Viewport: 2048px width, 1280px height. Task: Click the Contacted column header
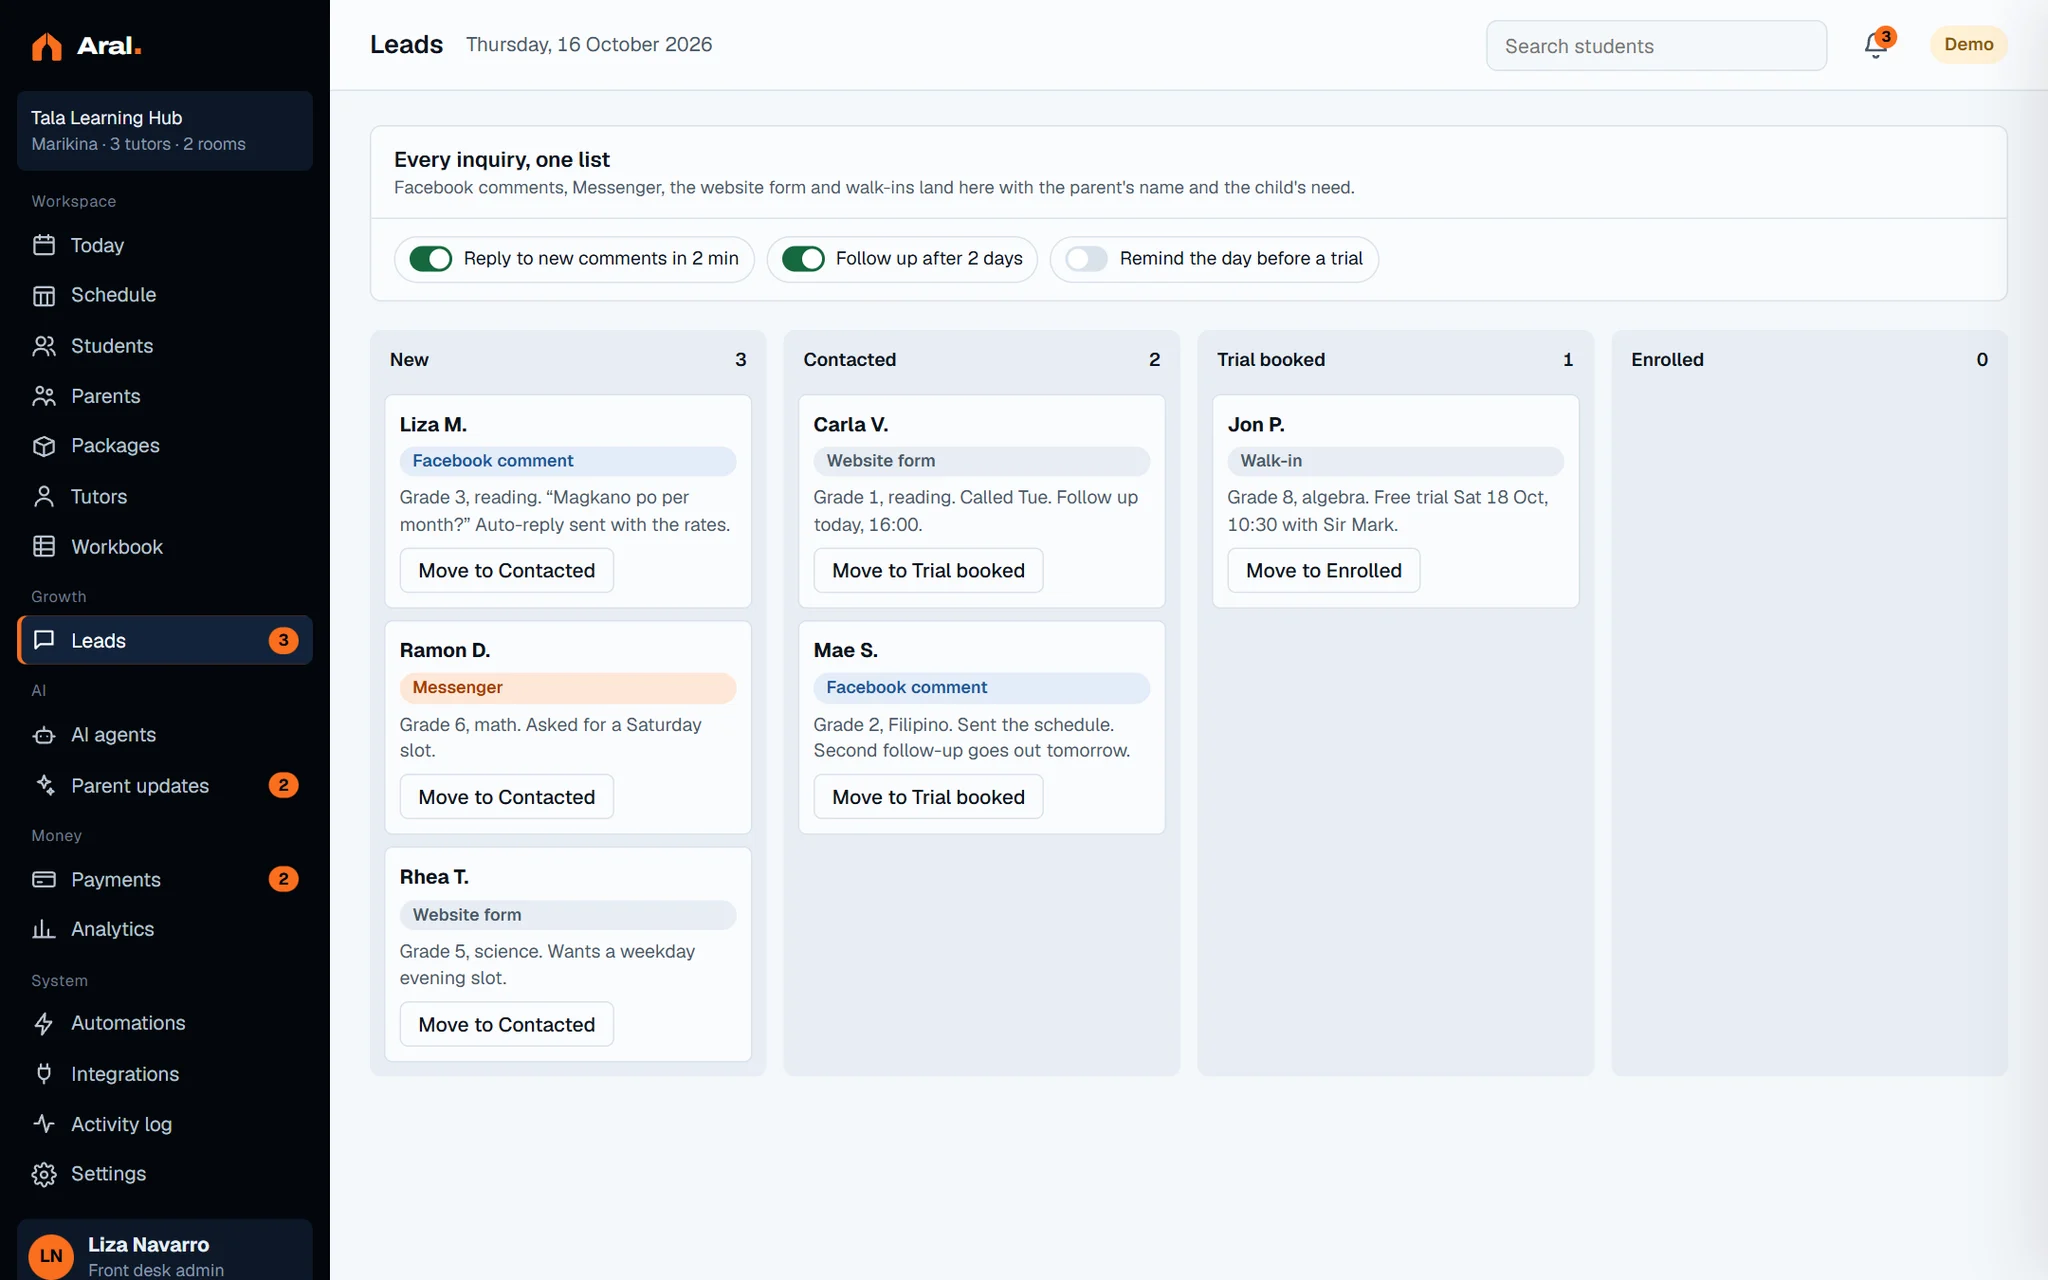pos(981,360)
